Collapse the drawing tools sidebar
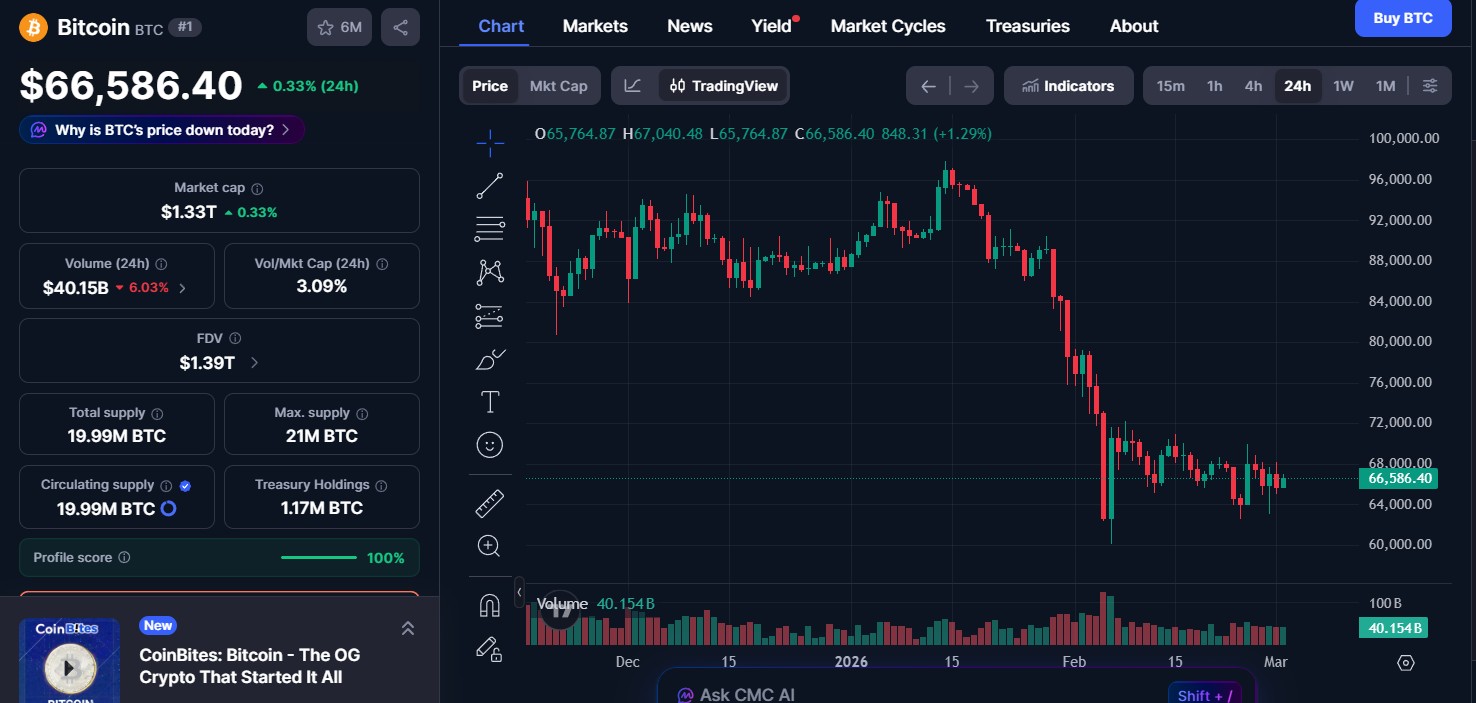 (x=520, y=592)
